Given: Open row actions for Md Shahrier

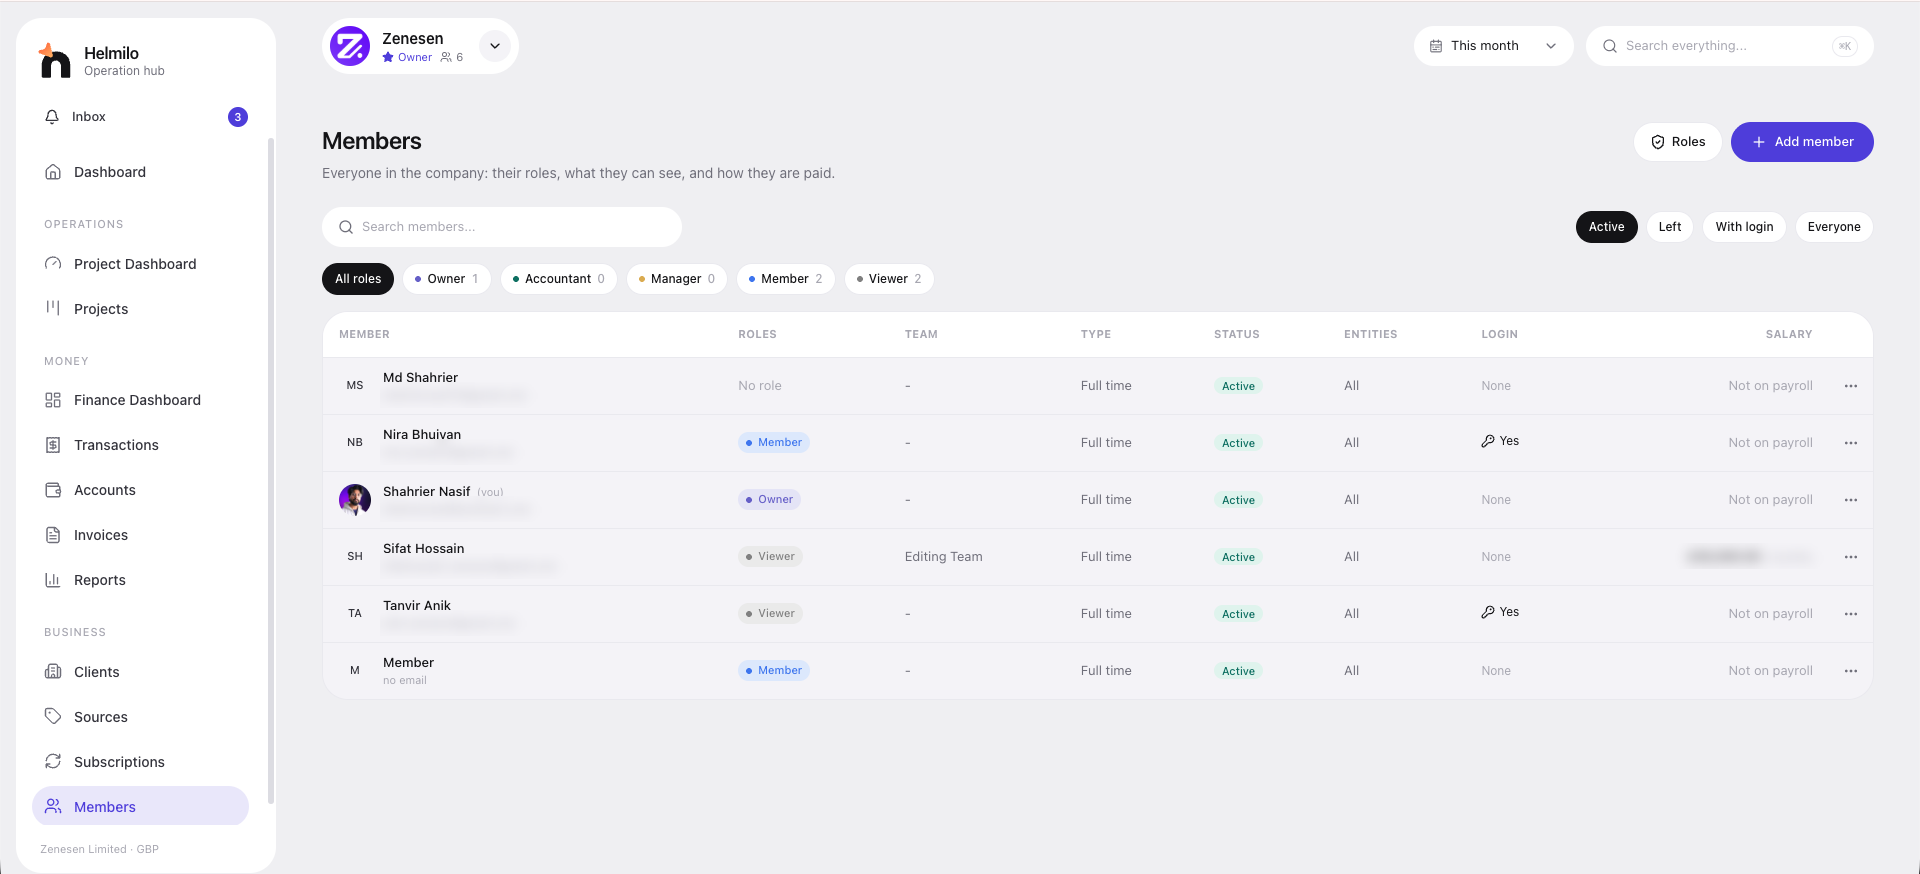Looking at the screenshot, I should (1851, 386).
